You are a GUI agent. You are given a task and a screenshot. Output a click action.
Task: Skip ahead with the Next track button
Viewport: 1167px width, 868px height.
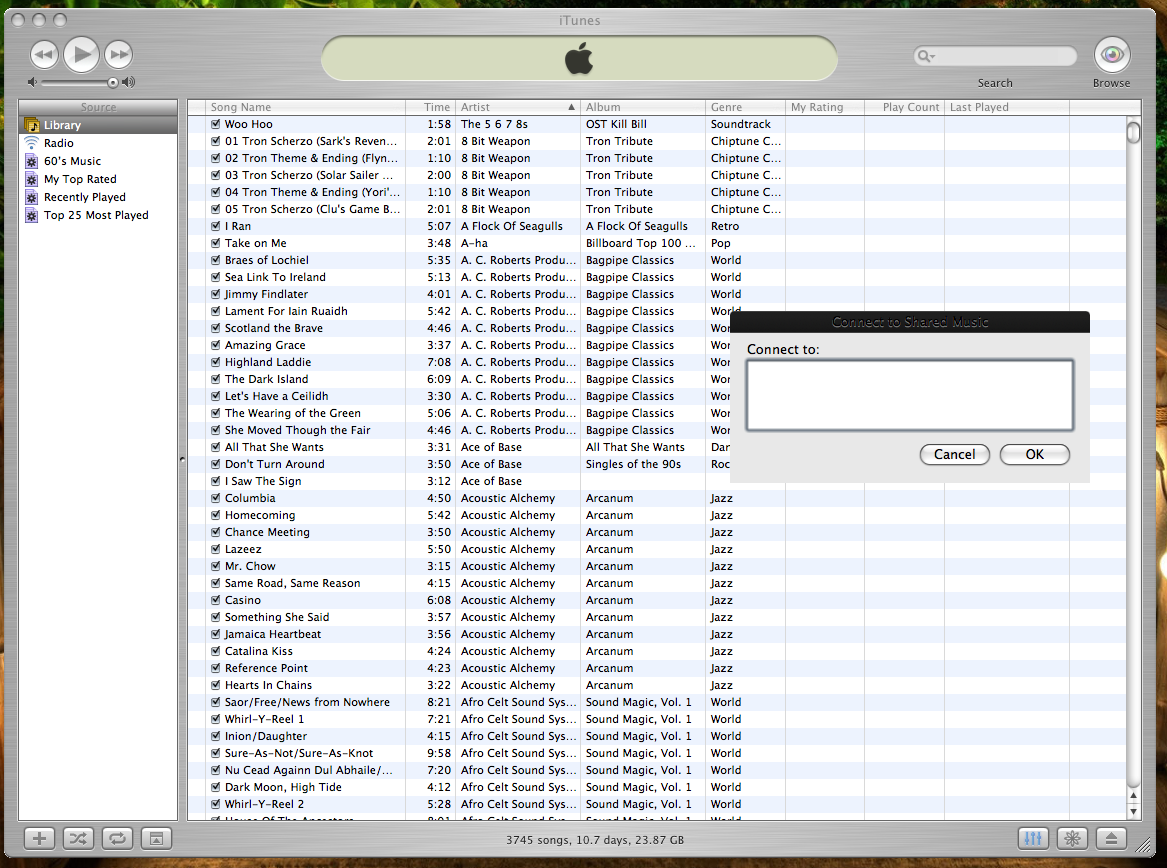pos(118,54)
